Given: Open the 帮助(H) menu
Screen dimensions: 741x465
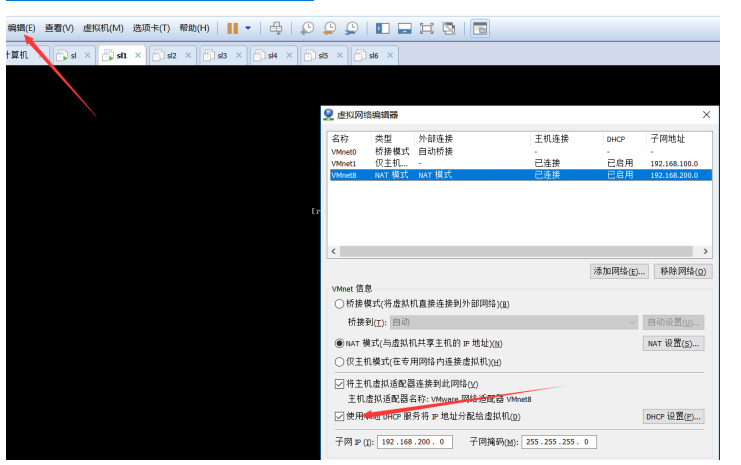Looking at the screenshot, I should coord(194,28).
